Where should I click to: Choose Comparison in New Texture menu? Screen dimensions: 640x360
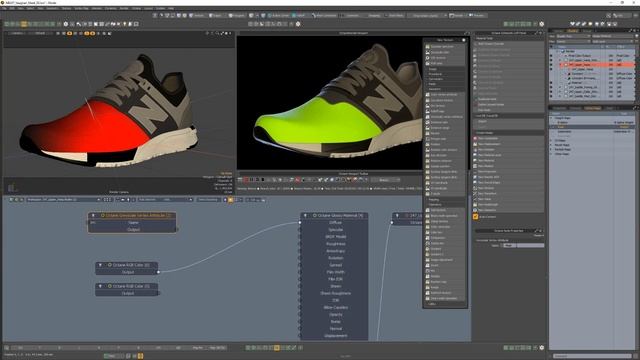point(444,238)
